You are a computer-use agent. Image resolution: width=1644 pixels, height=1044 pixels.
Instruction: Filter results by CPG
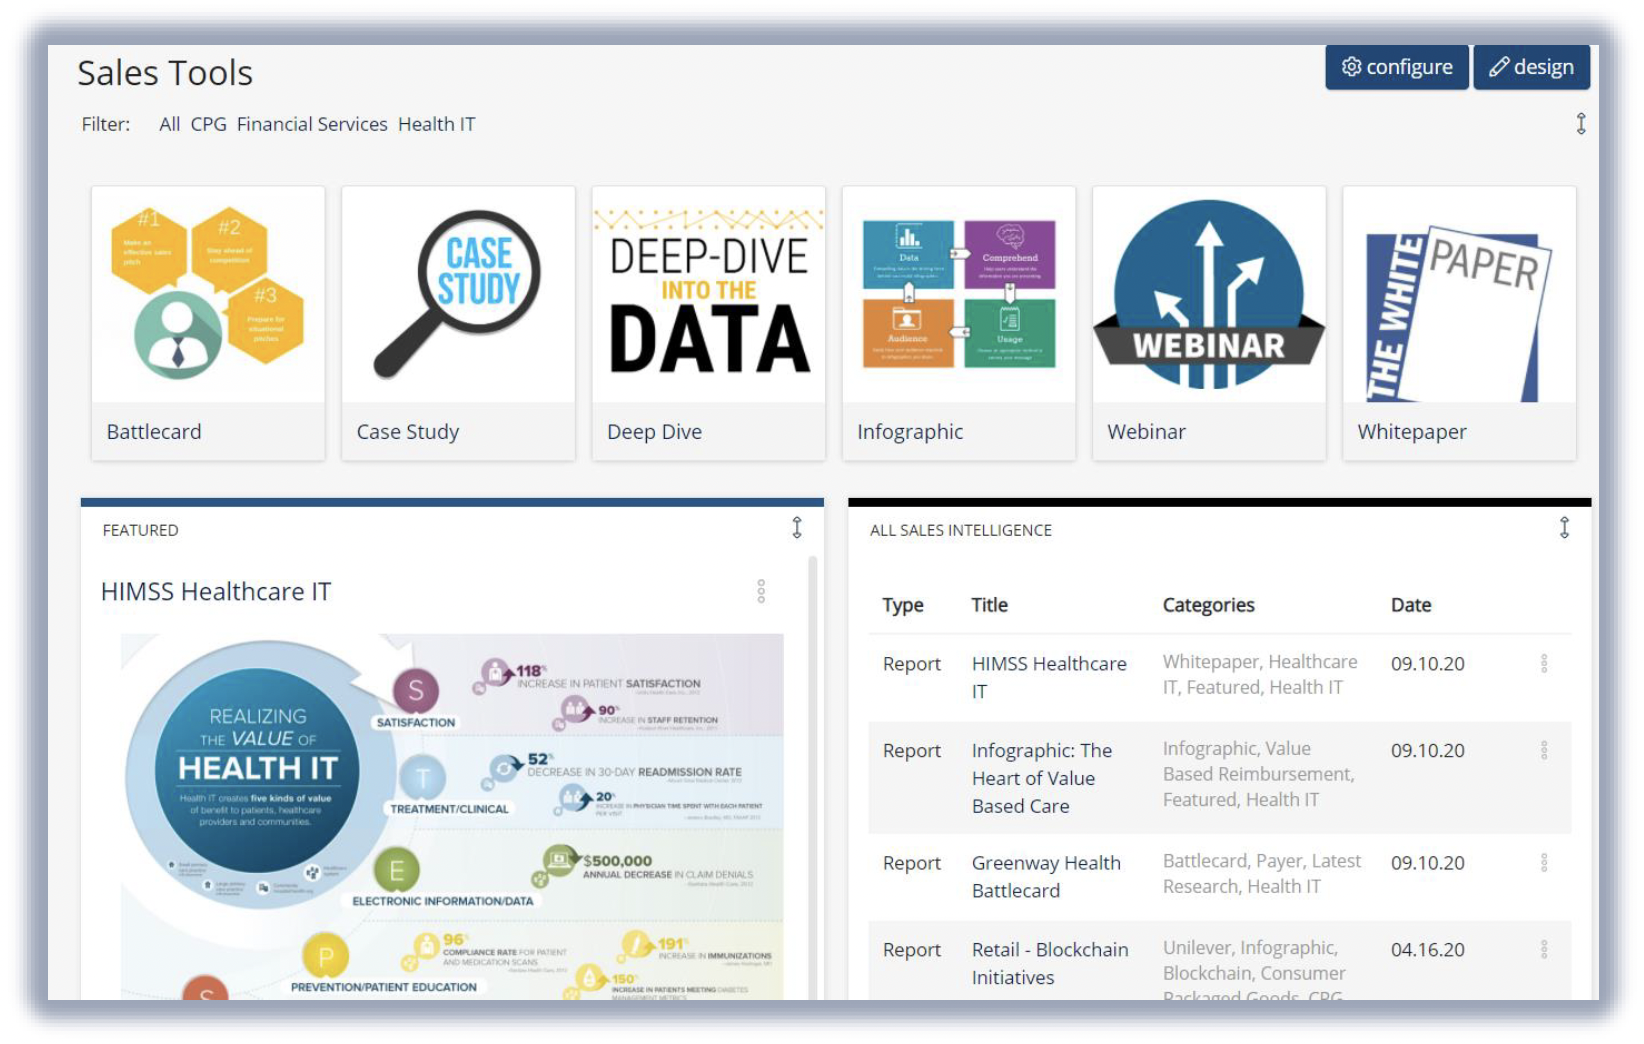tap(211, 123)
